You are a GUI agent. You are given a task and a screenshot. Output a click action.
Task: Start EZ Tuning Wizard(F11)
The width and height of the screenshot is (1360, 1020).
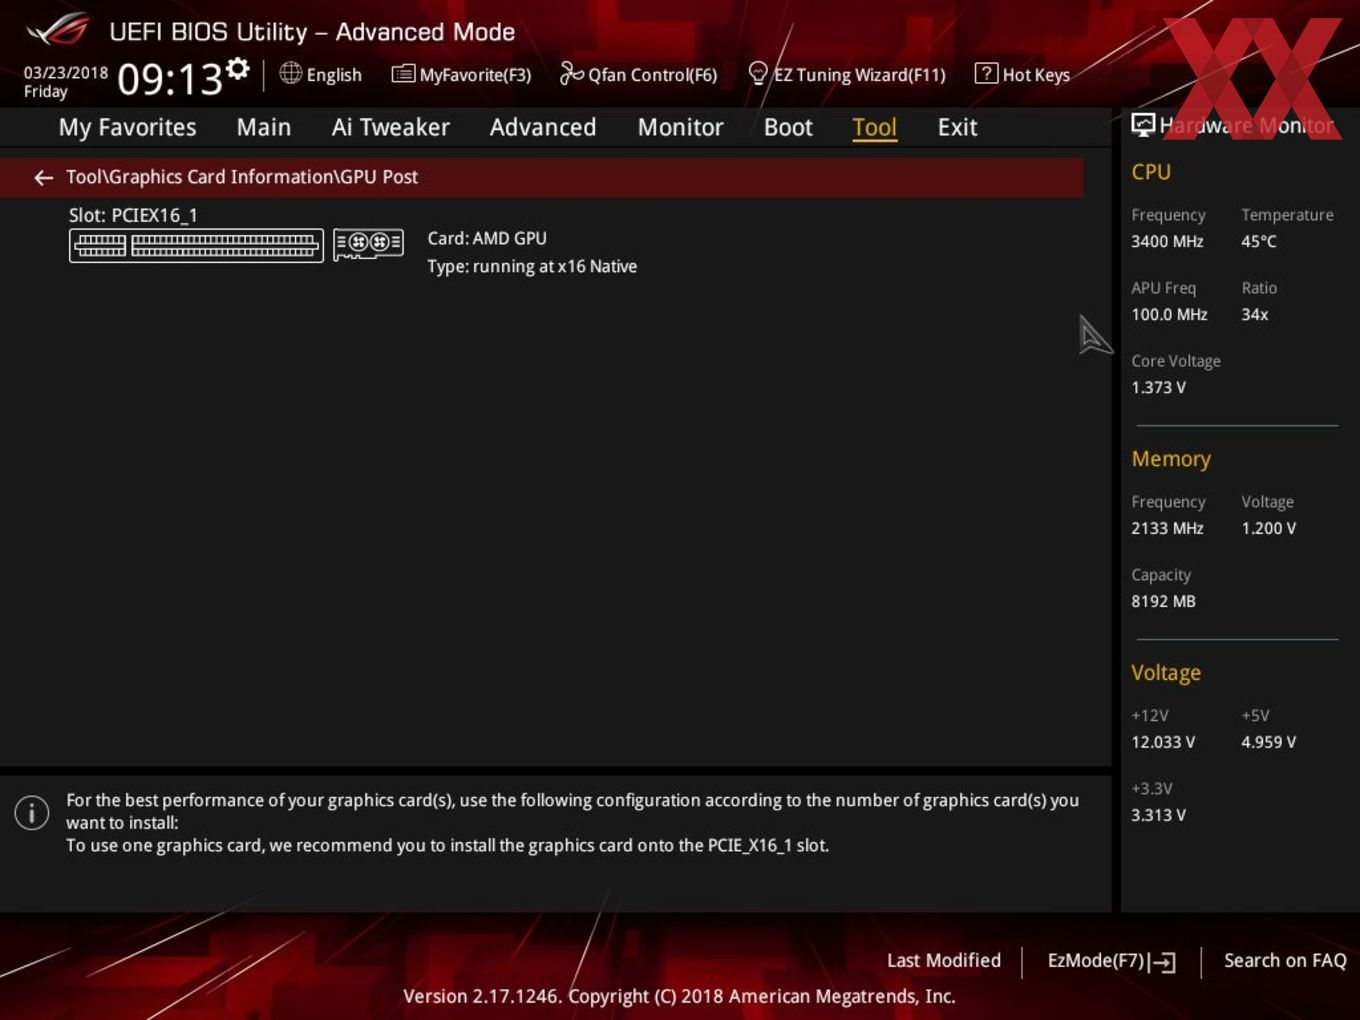[x=847, y=74]
